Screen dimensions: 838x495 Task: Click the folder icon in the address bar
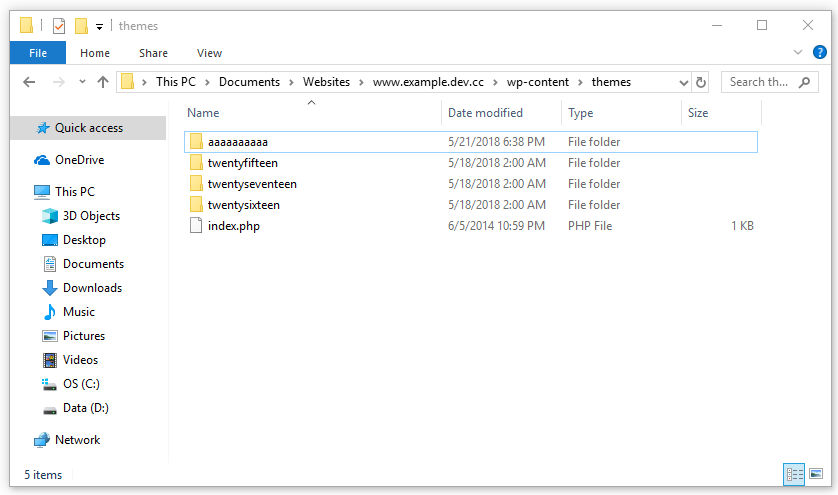127,82
